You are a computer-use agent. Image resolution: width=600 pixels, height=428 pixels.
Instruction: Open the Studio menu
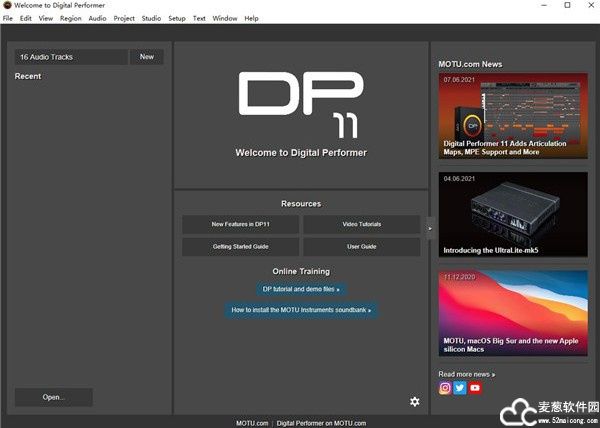151,18
